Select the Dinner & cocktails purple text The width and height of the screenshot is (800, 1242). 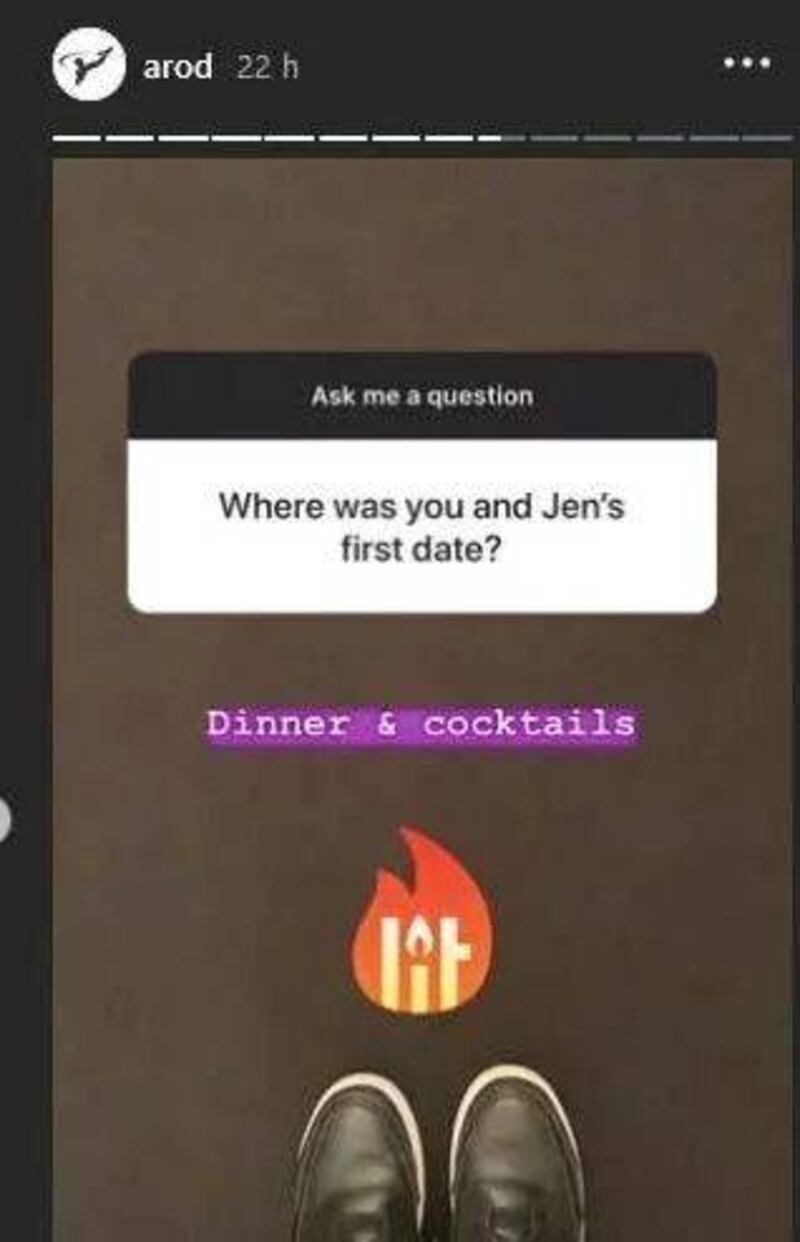coord(421,723)
